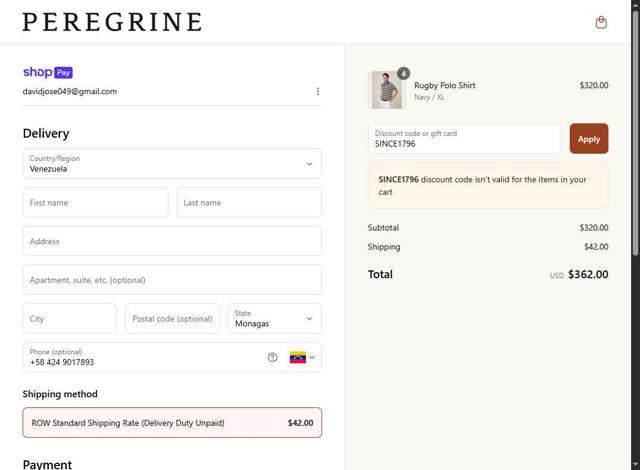Click the phone field help question icon

pos(272,357)
